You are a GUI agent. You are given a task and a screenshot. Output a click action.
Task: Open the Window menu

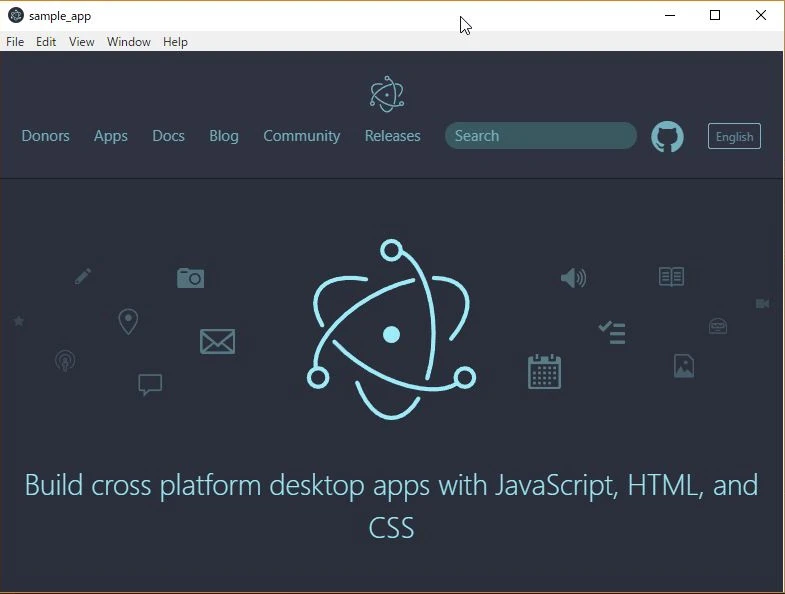coord(129,42)
